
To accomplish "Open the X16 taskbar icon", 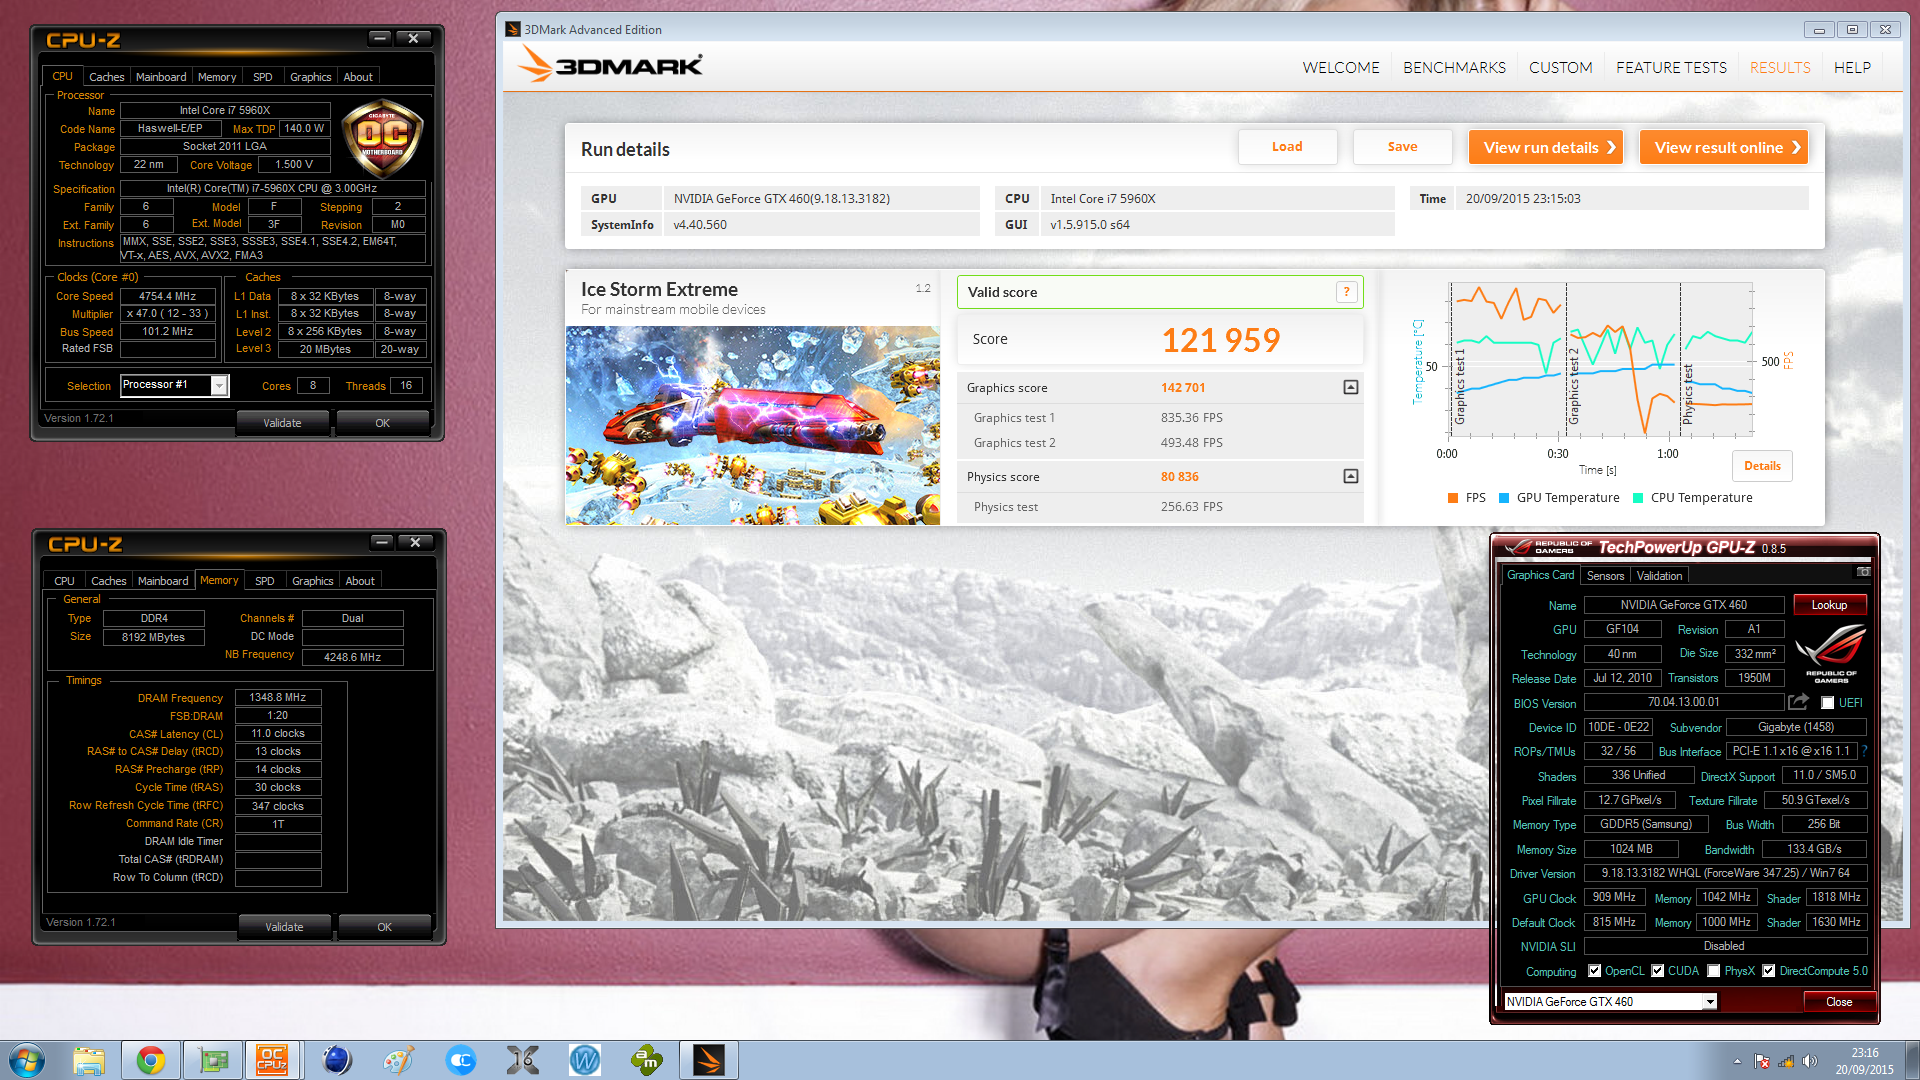I will 523,1060.
